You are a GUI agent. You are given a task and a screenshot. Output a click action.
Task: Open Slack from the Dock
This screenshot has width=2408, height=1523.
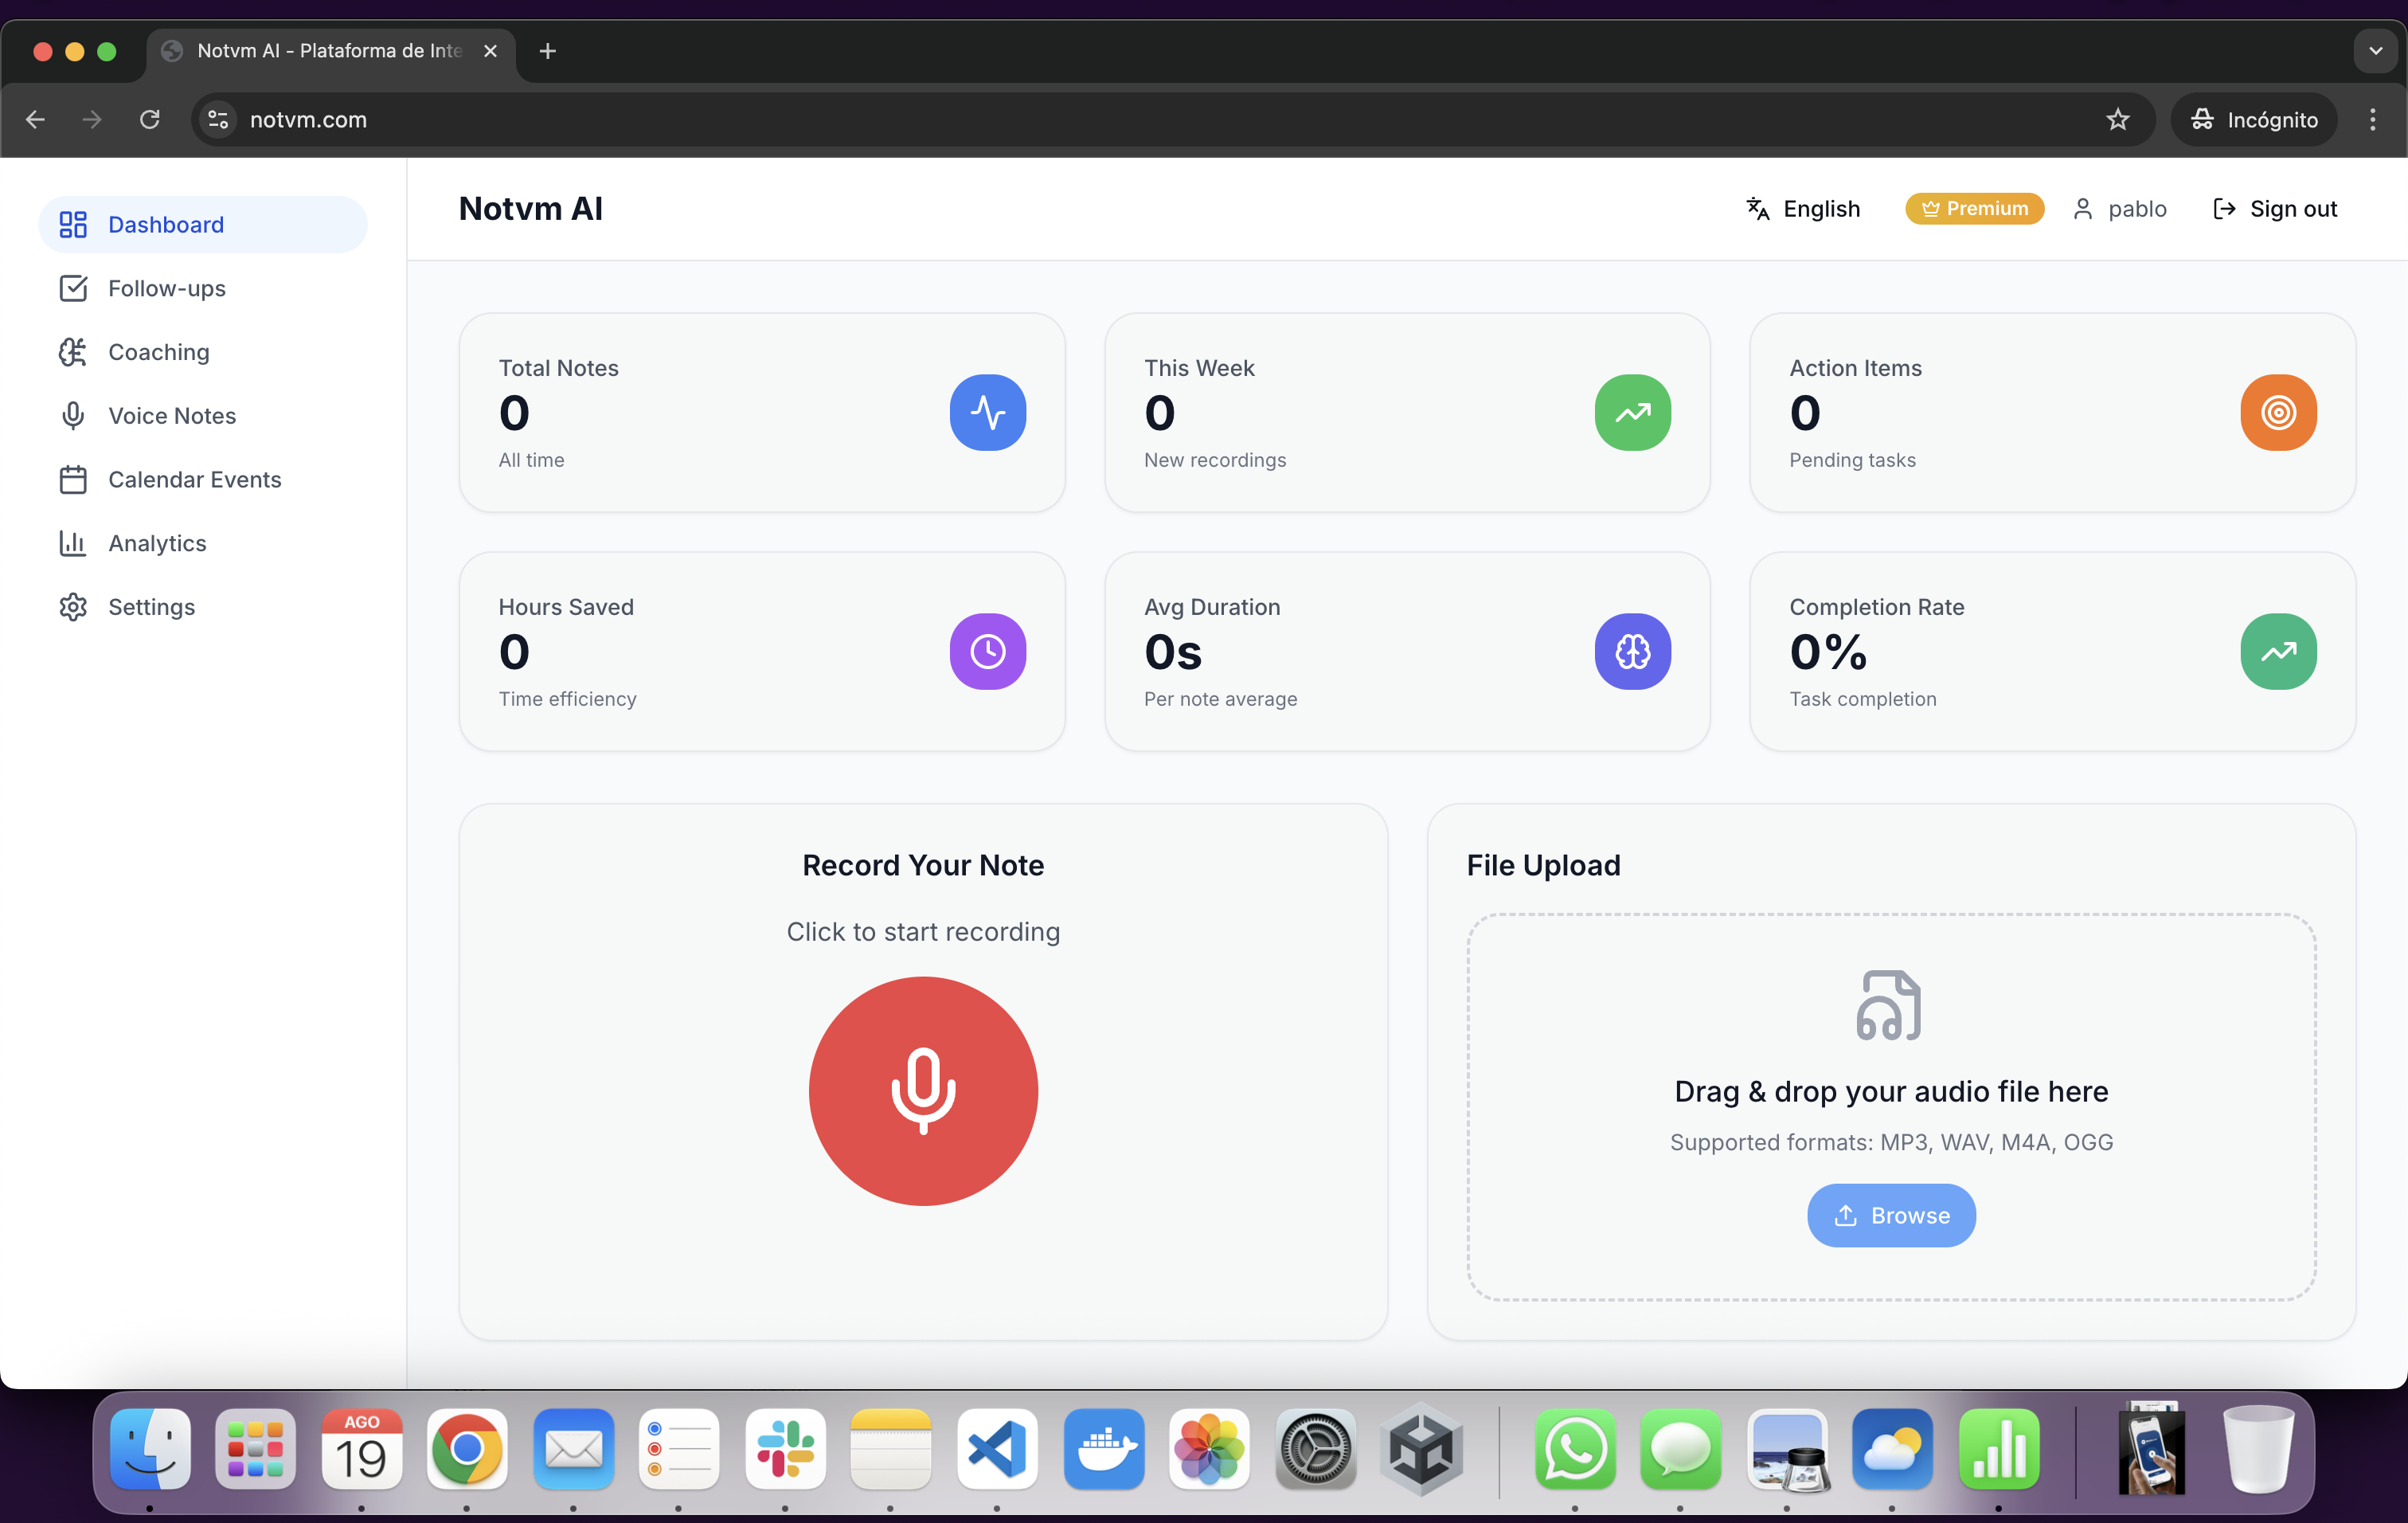pos(785,1449)
